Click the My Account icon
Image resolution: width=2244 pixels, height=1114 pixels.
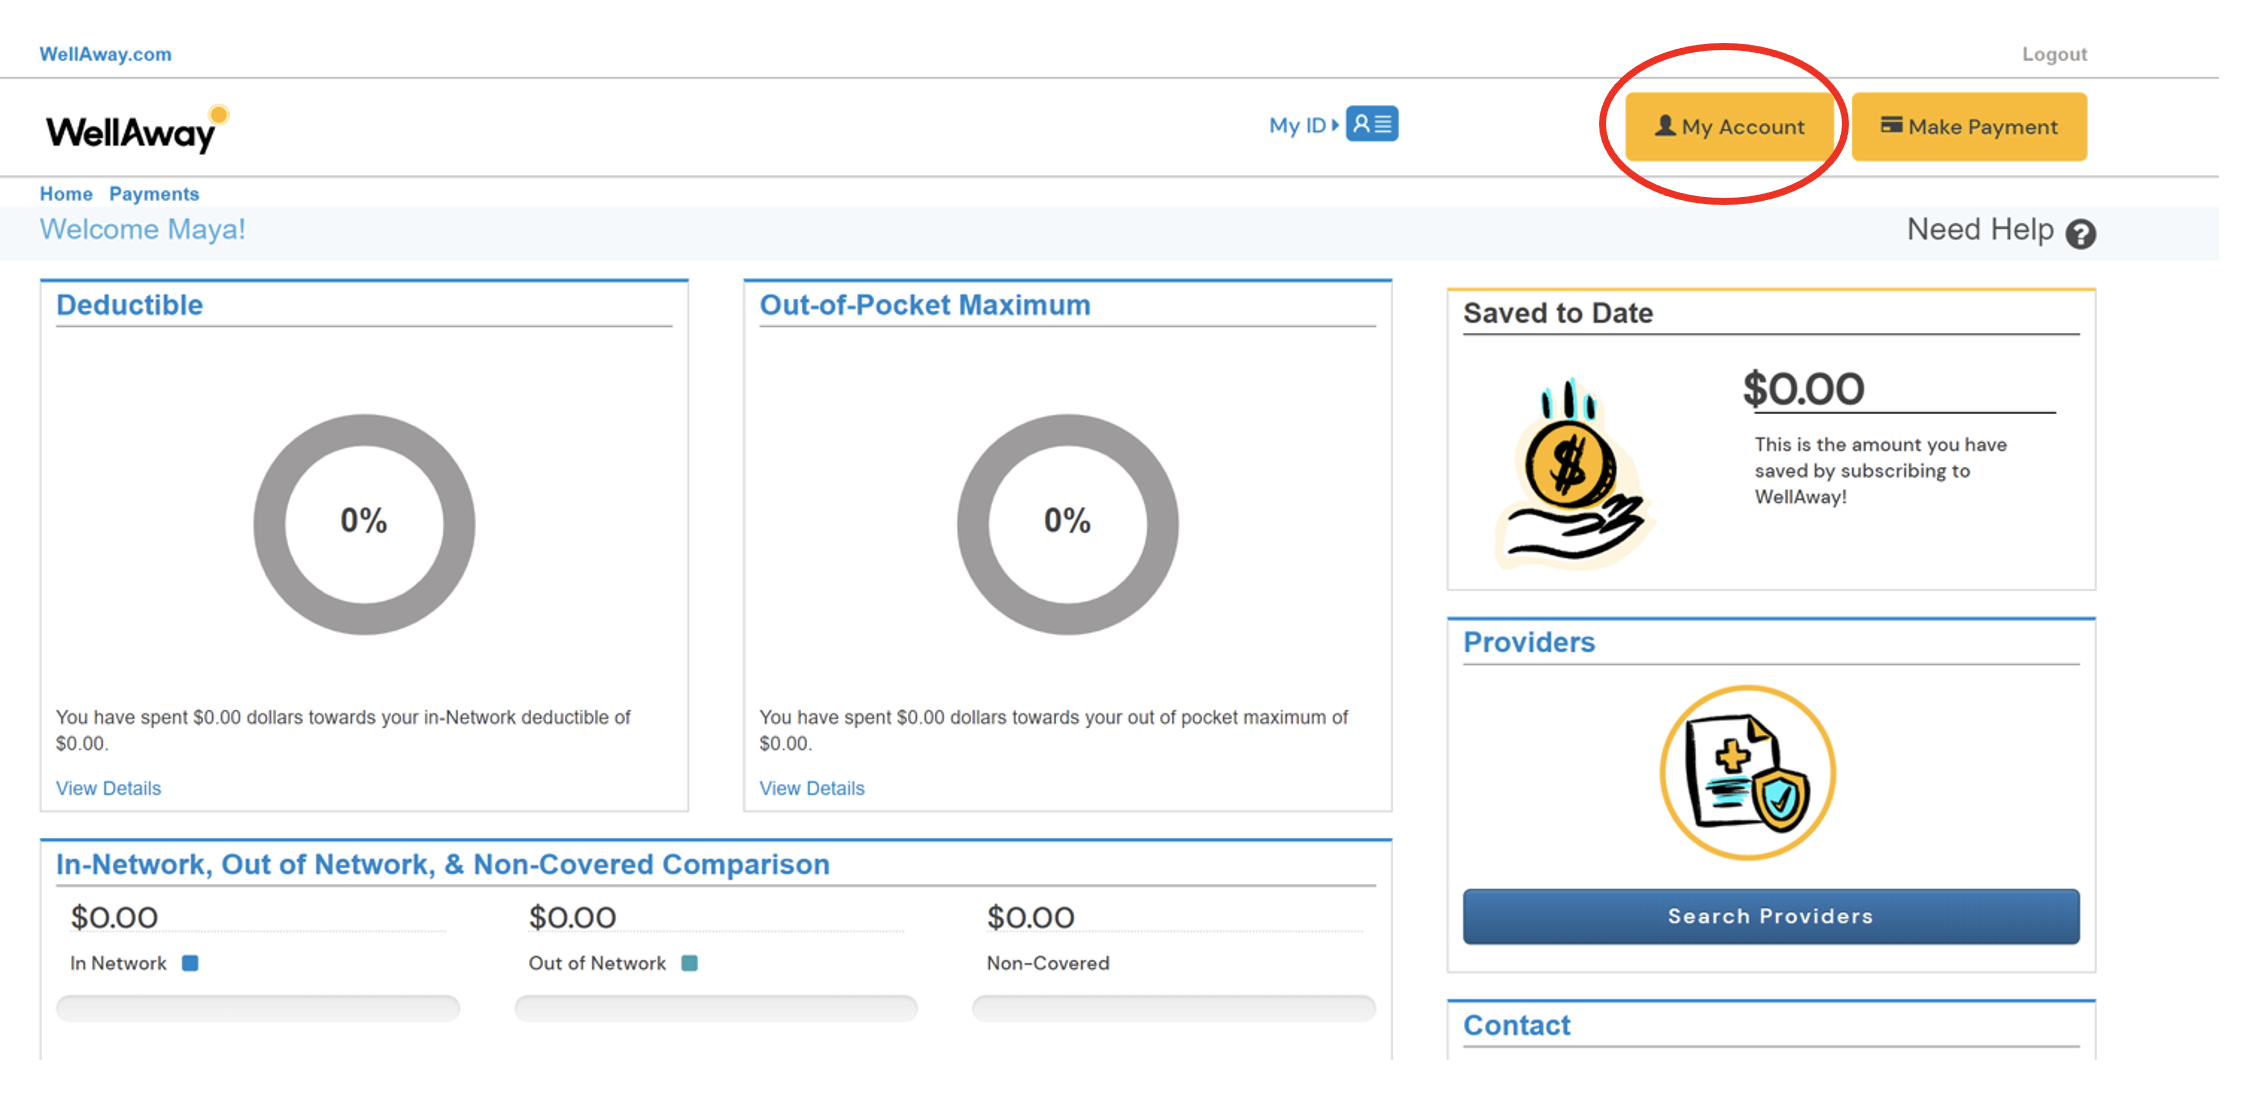(1729, 126)
